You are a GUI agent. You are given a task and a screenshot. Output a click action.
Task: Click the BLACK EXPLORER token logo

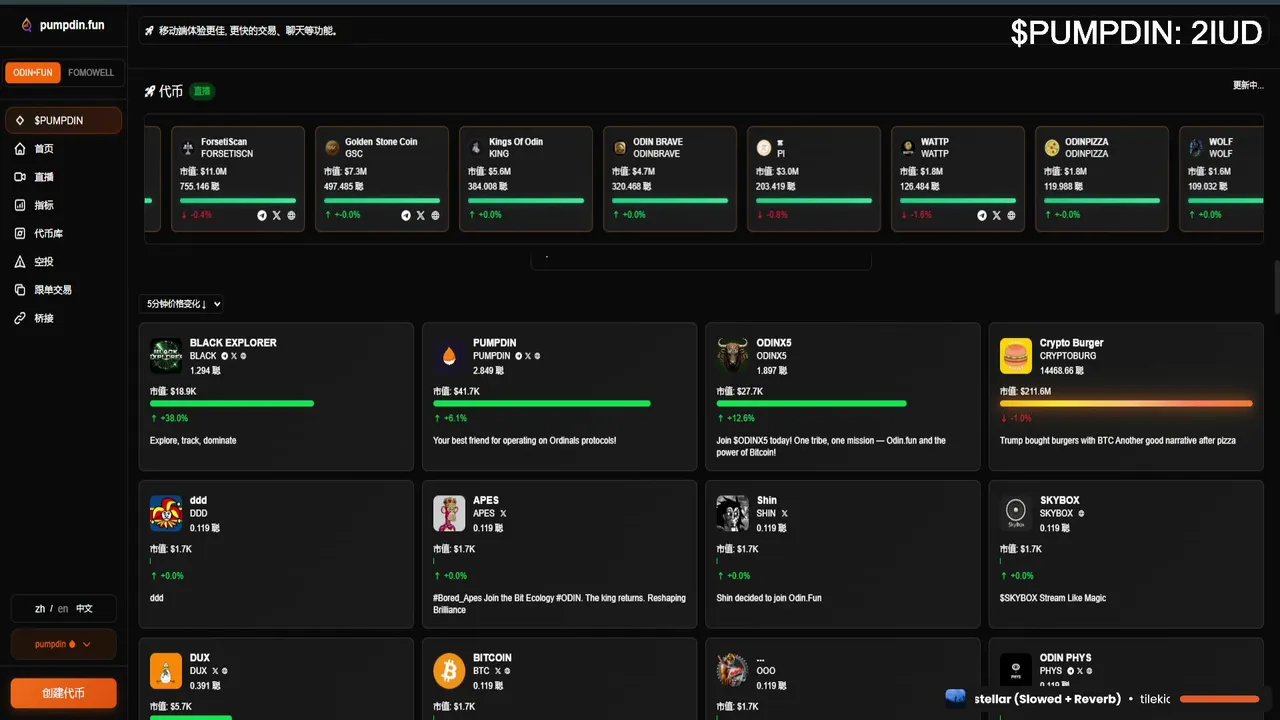coord(166,356)
